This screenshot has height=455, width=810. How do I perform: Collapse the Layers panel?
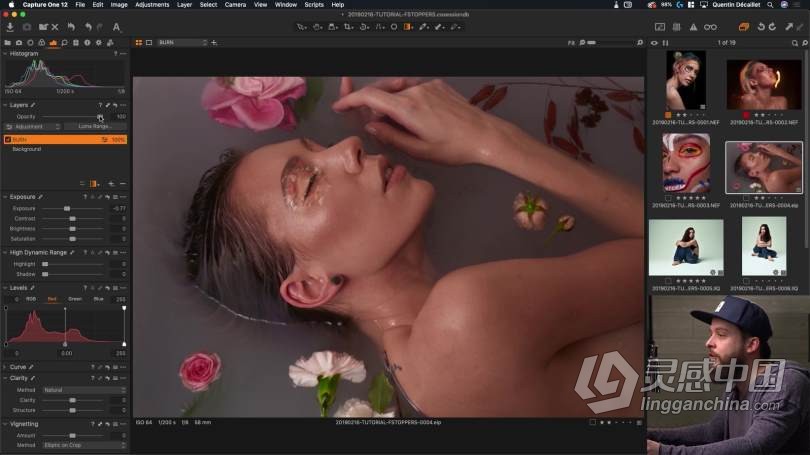click(5, 105)
